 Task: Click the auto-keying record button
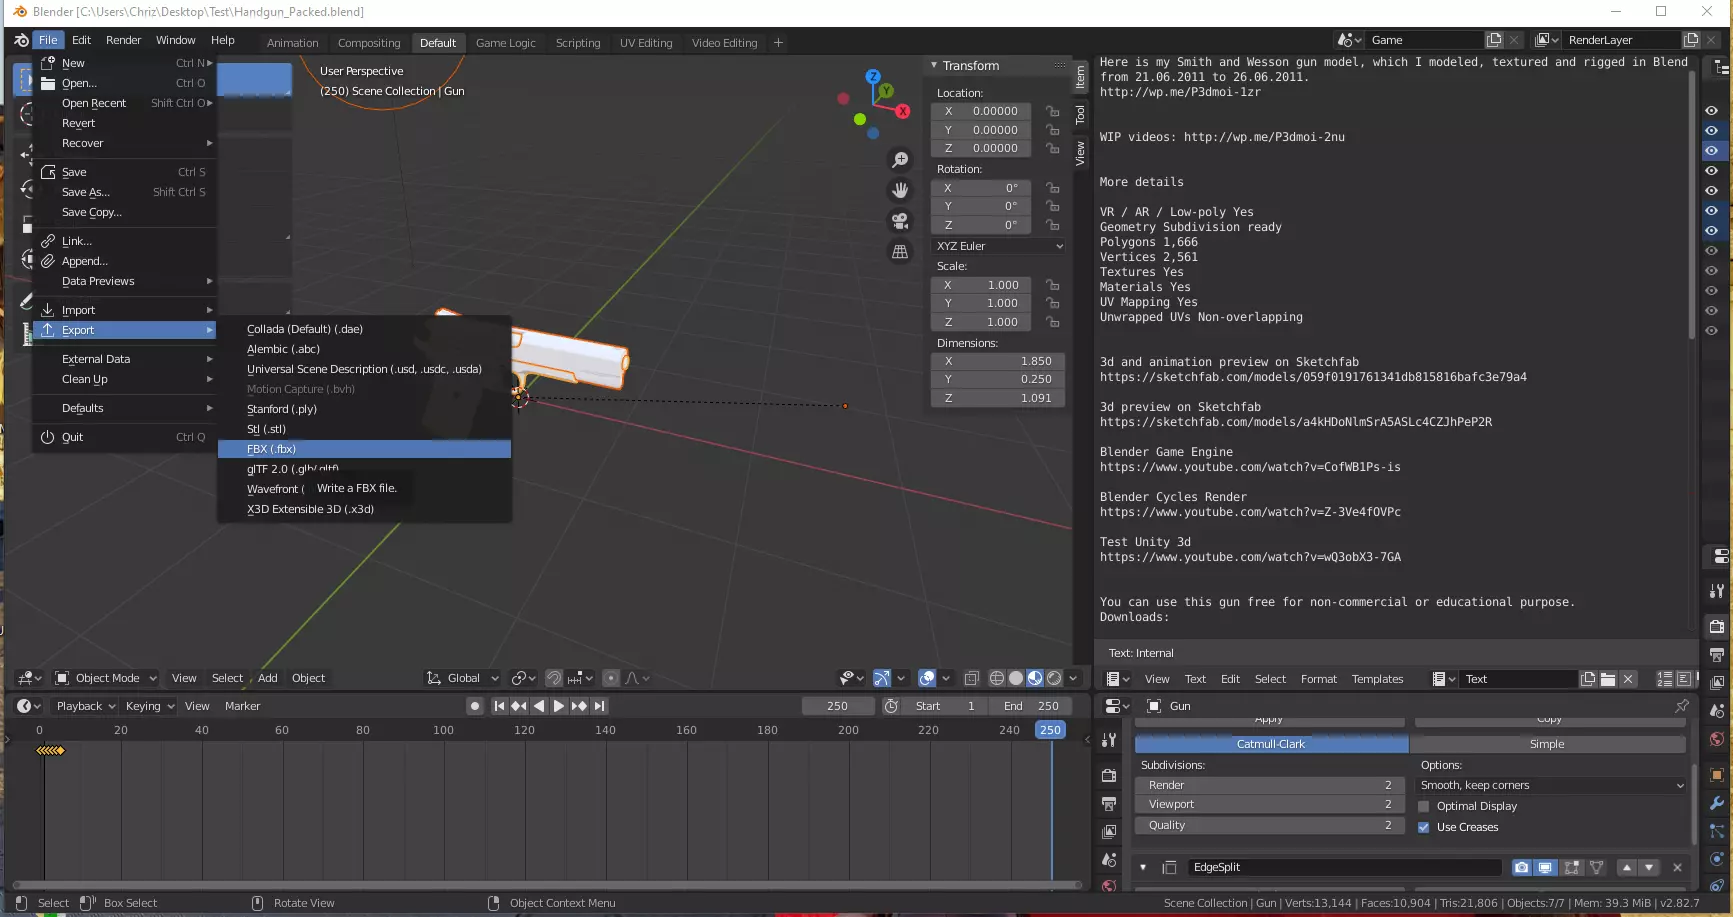475,706
